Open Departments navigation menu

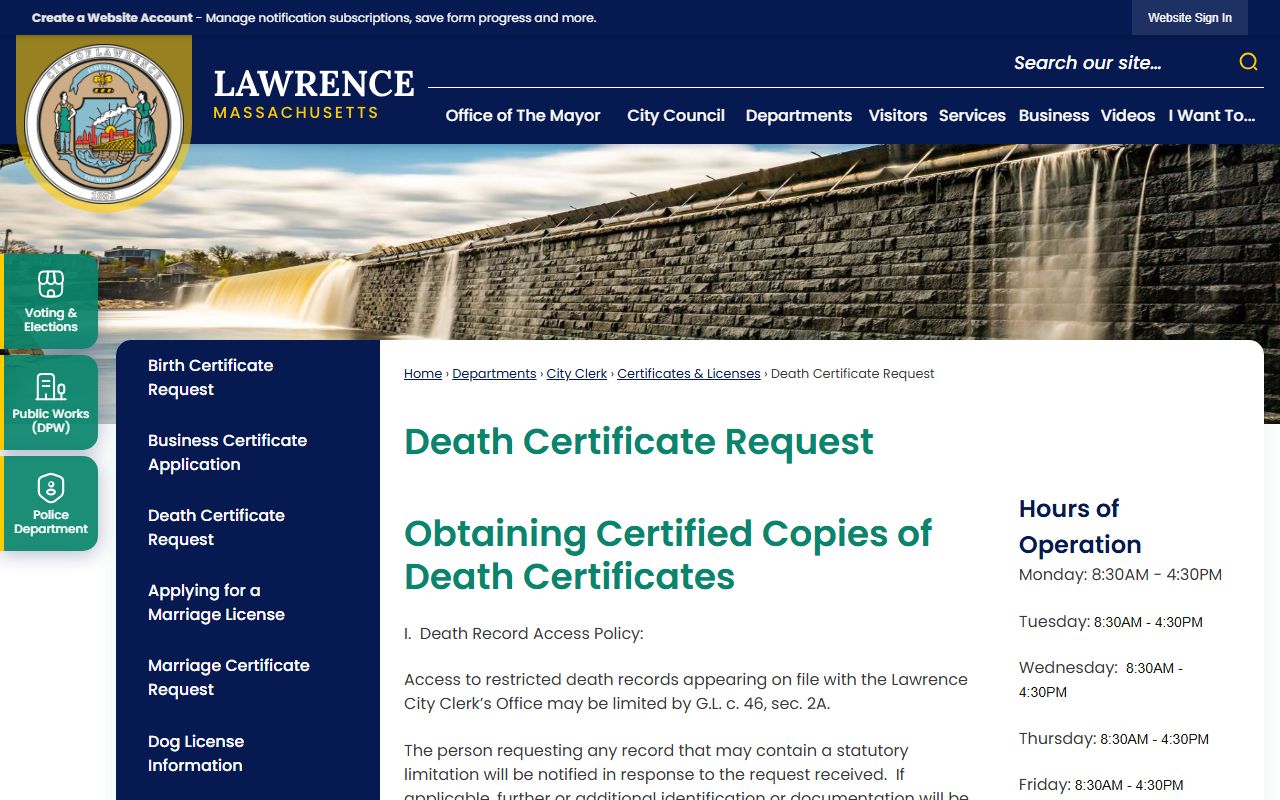tap(799, 115)
